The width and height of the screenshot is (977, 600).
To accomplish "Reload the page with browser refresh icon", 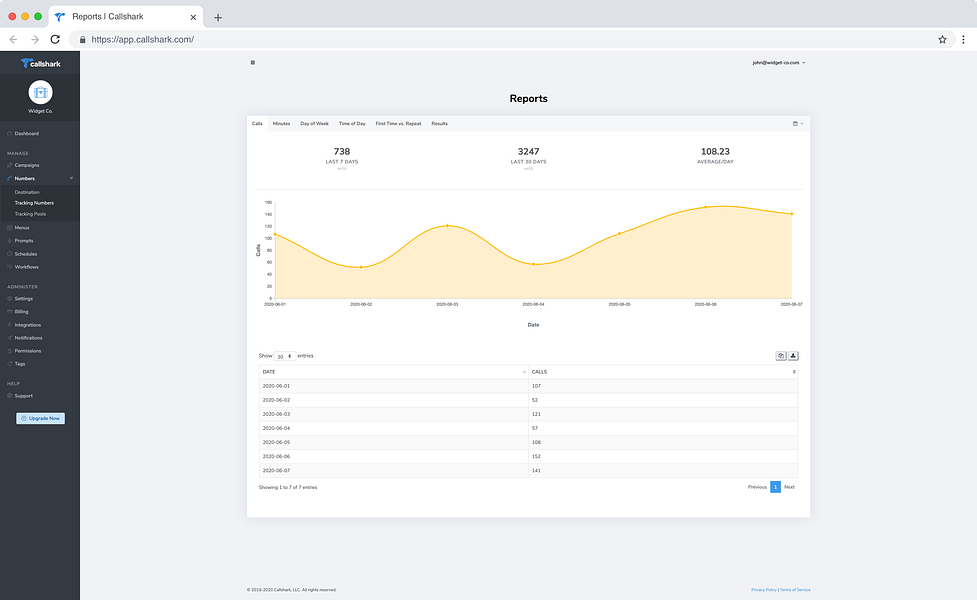I will [55, 39].
